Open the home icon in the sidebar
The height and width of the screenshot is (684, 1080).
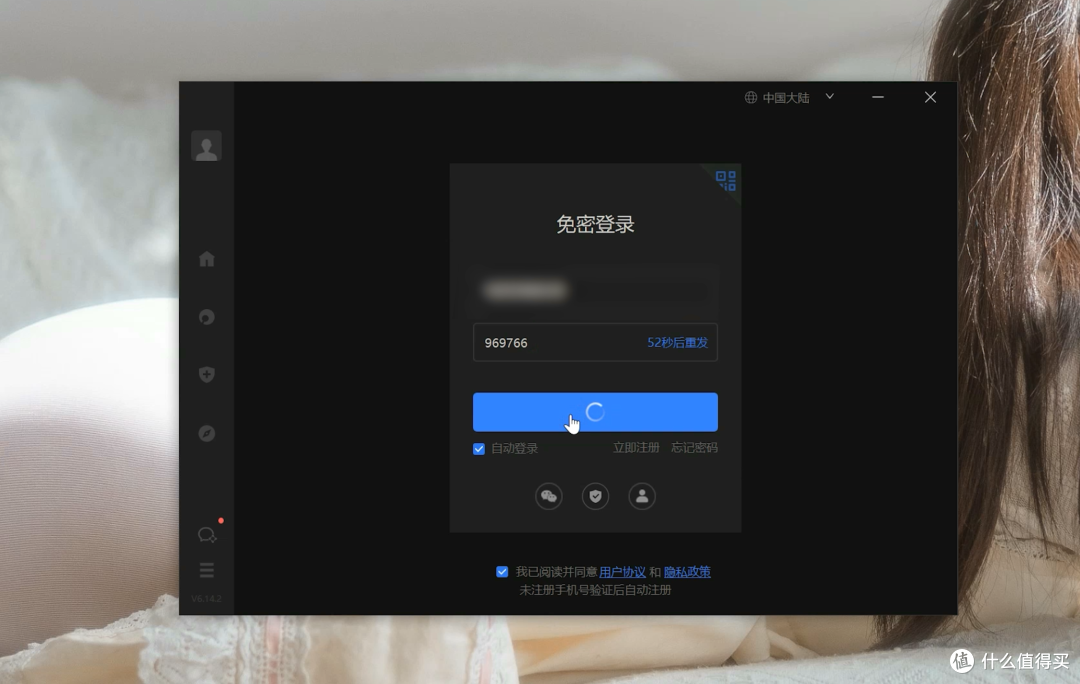(207, 259)
